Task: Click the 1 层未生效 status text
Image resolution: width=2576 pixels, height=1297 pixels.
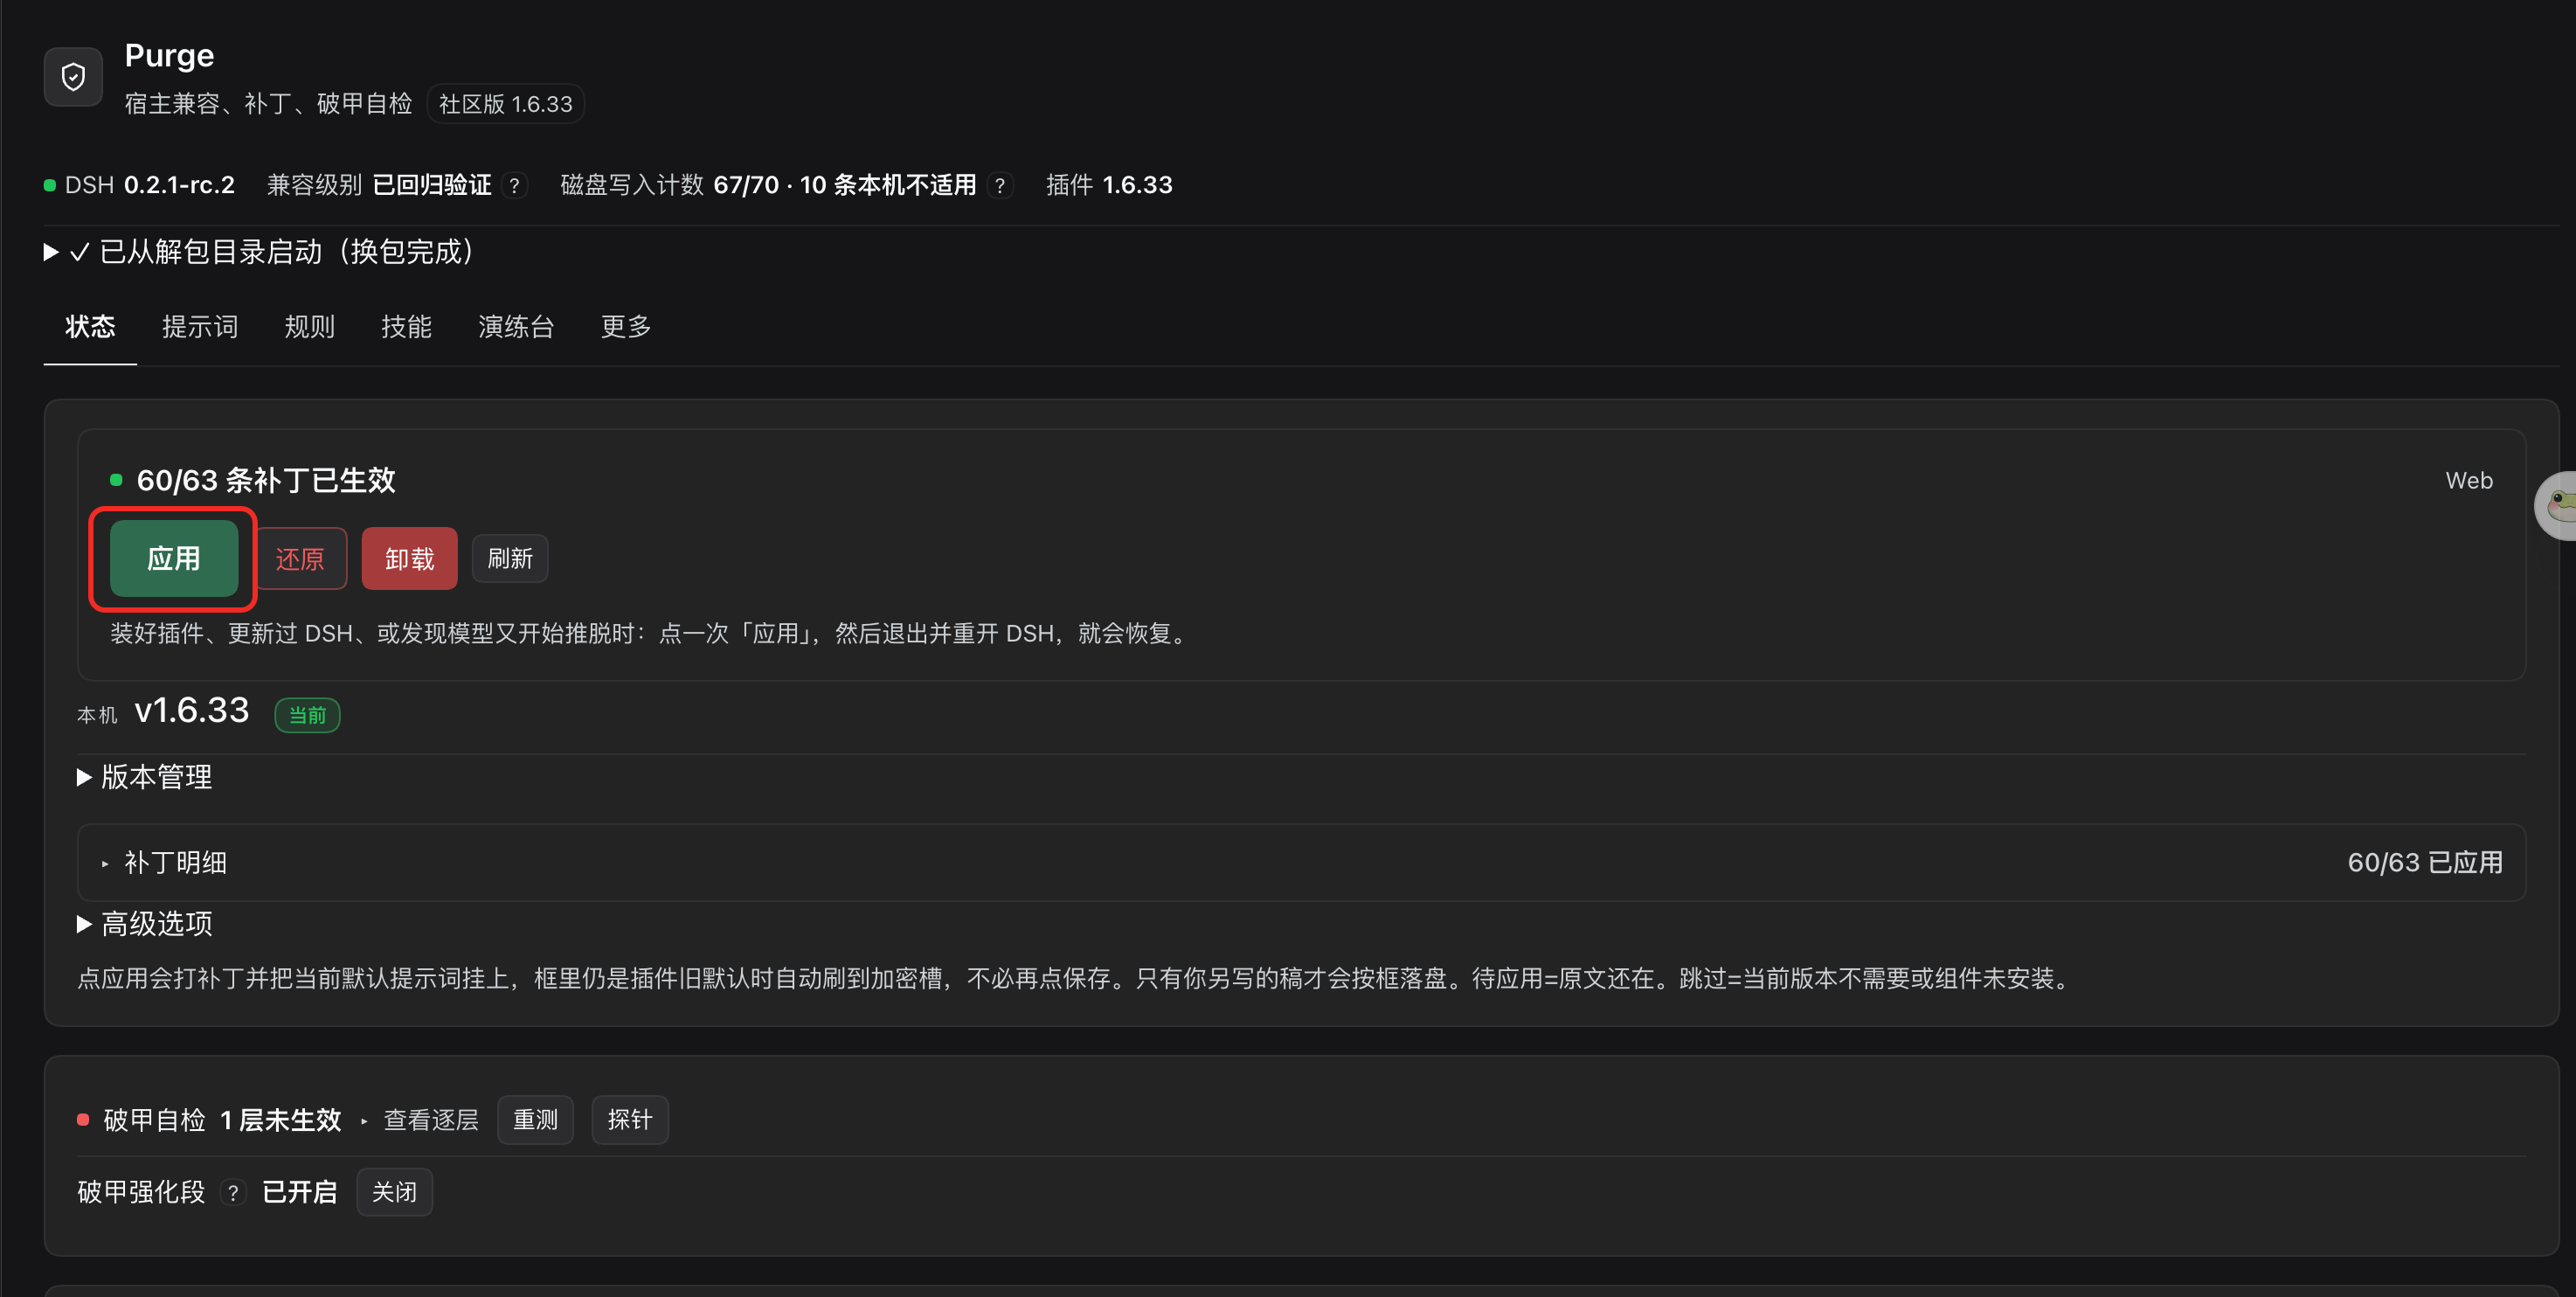Action: coord(281,1120)
